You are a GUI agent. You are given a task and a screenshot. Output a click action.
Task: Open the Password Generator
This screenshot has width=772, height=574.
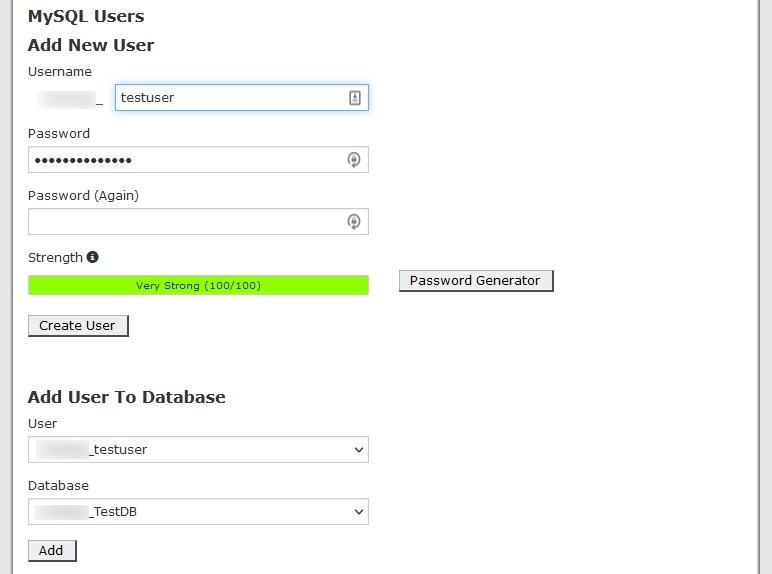coord(475,281)
